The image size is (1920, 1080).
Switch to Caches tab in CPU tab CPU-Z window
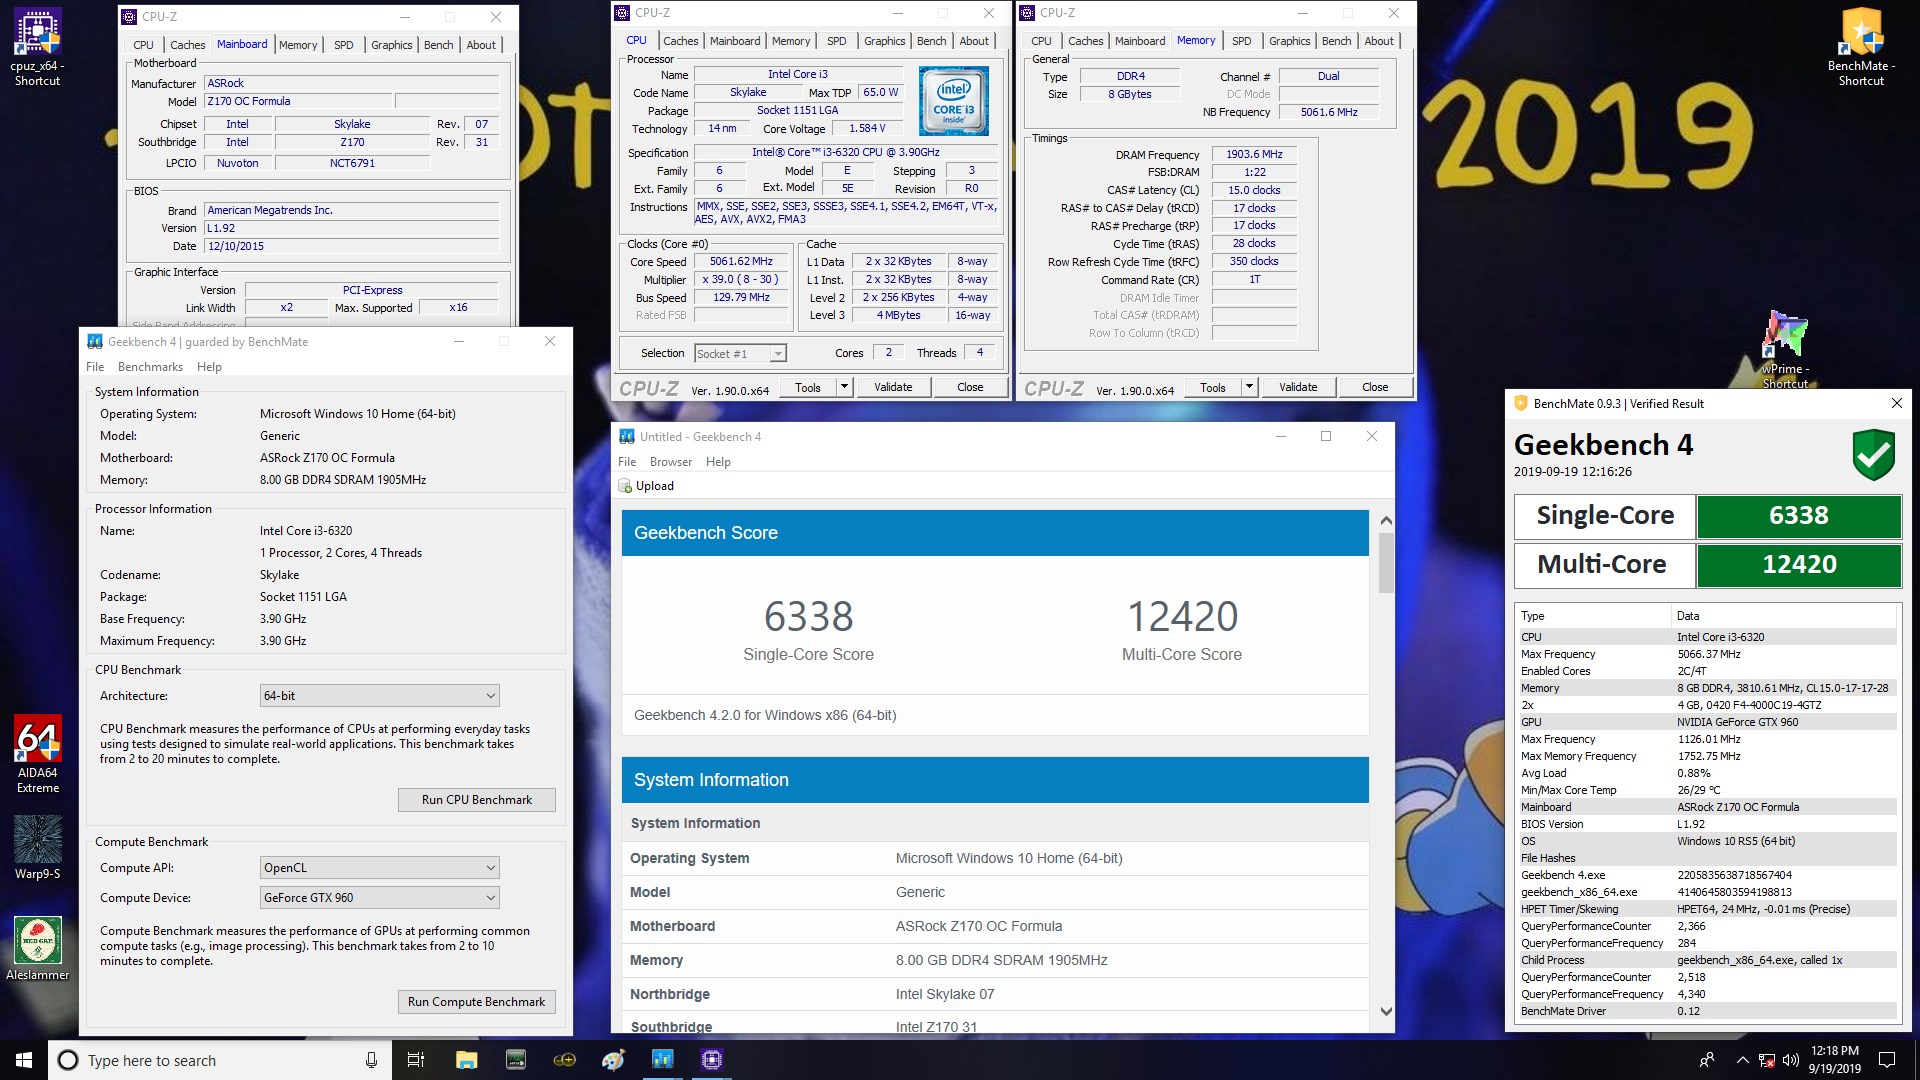[680, 41]
